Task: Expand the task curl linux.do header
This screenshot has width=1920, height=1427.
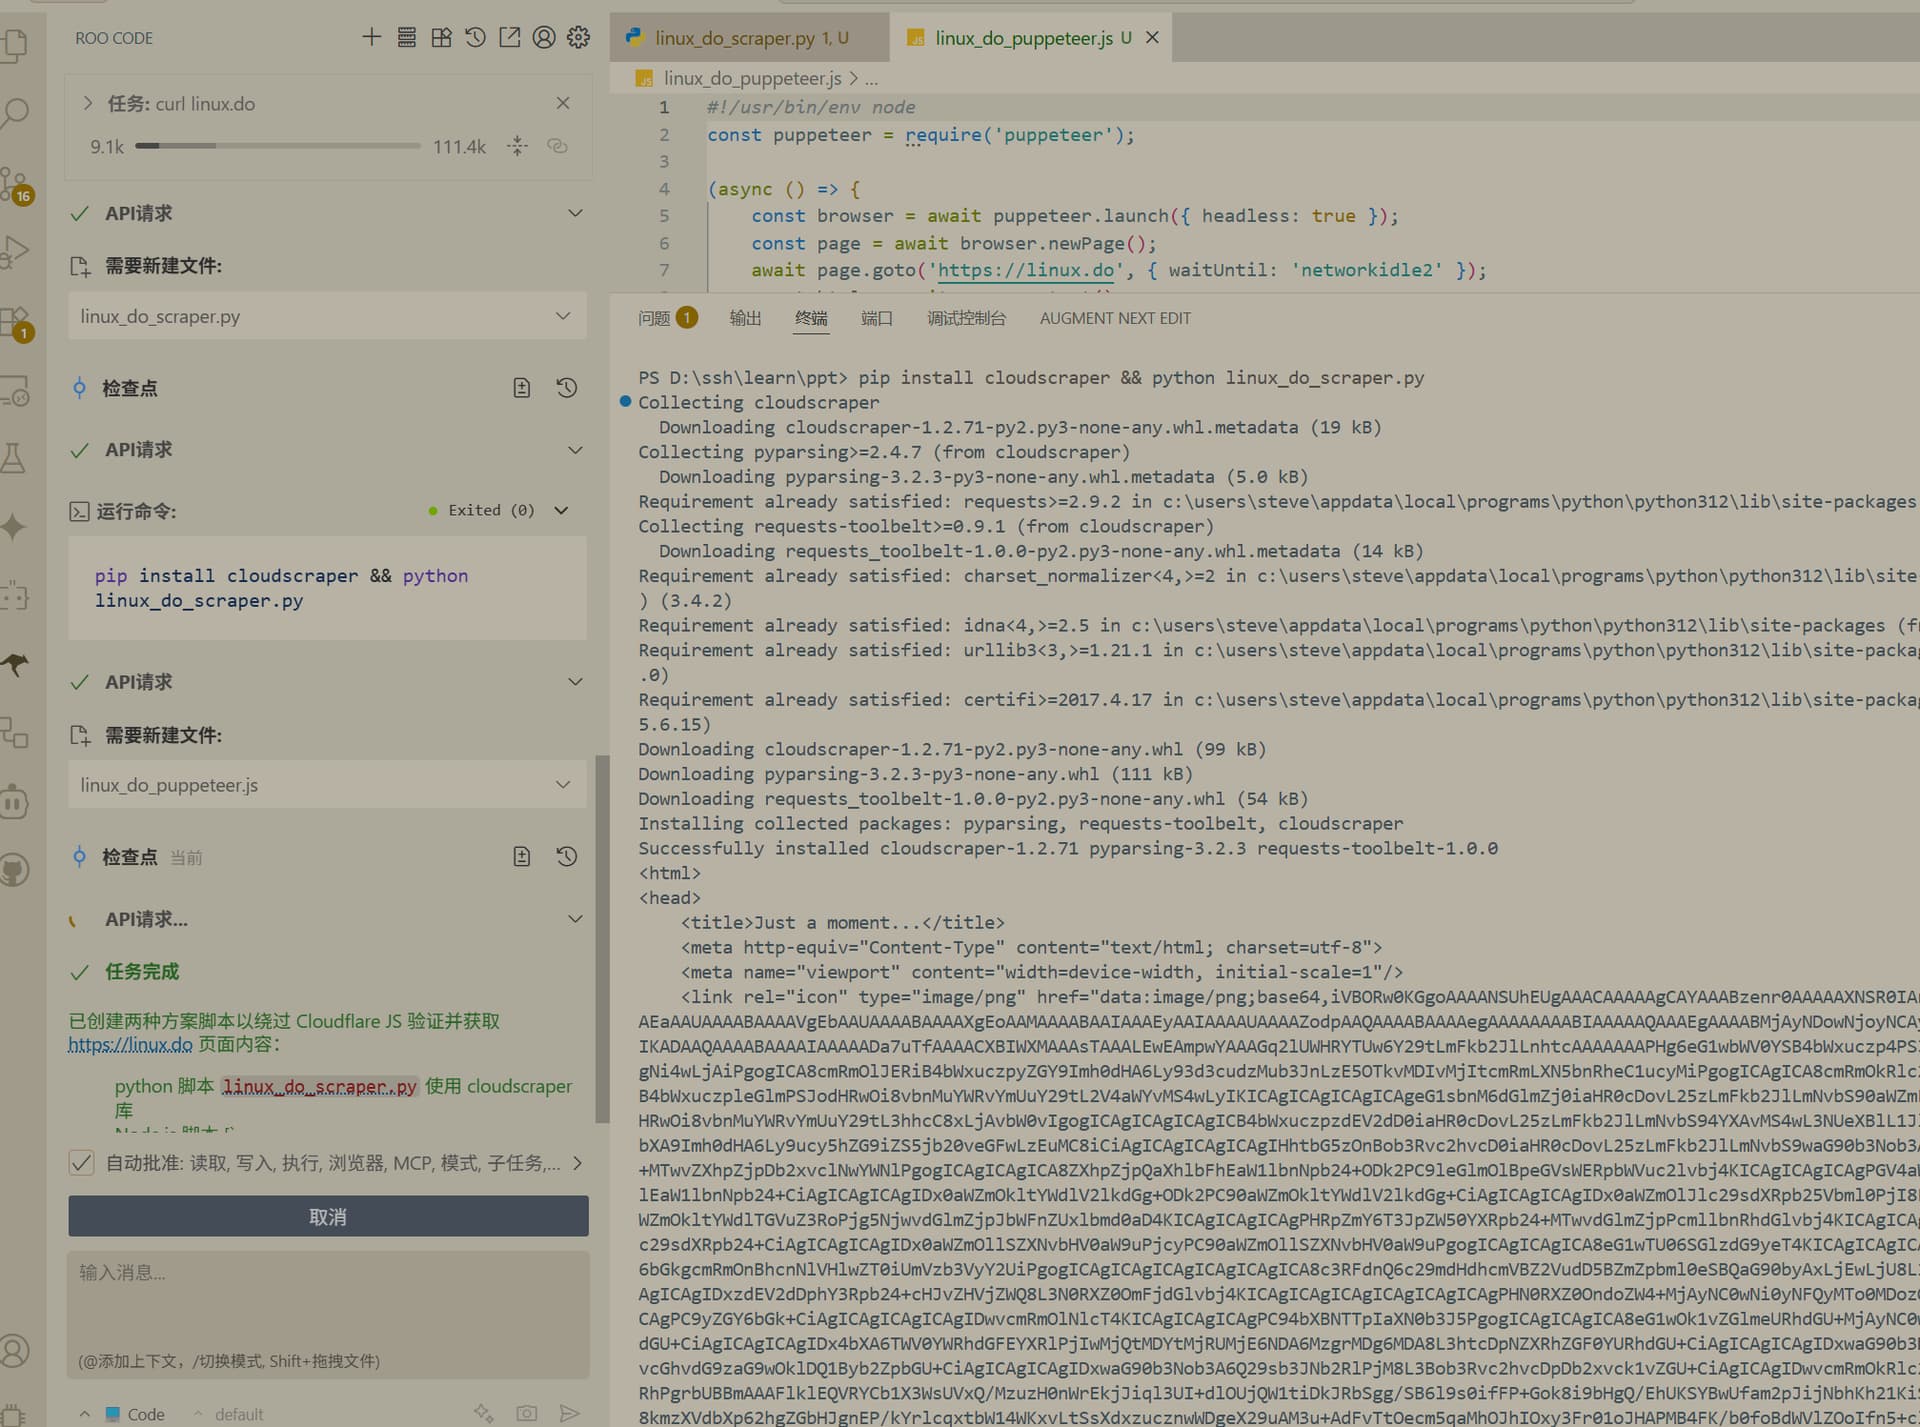Action: (88, 103)
